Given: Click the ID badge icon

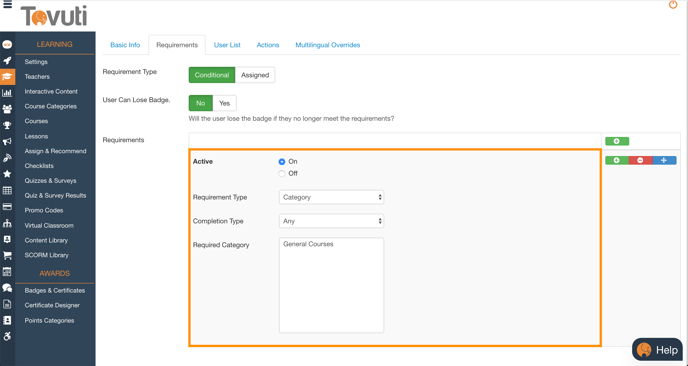Looking at the screenshot, I should [x=7, y=239].
